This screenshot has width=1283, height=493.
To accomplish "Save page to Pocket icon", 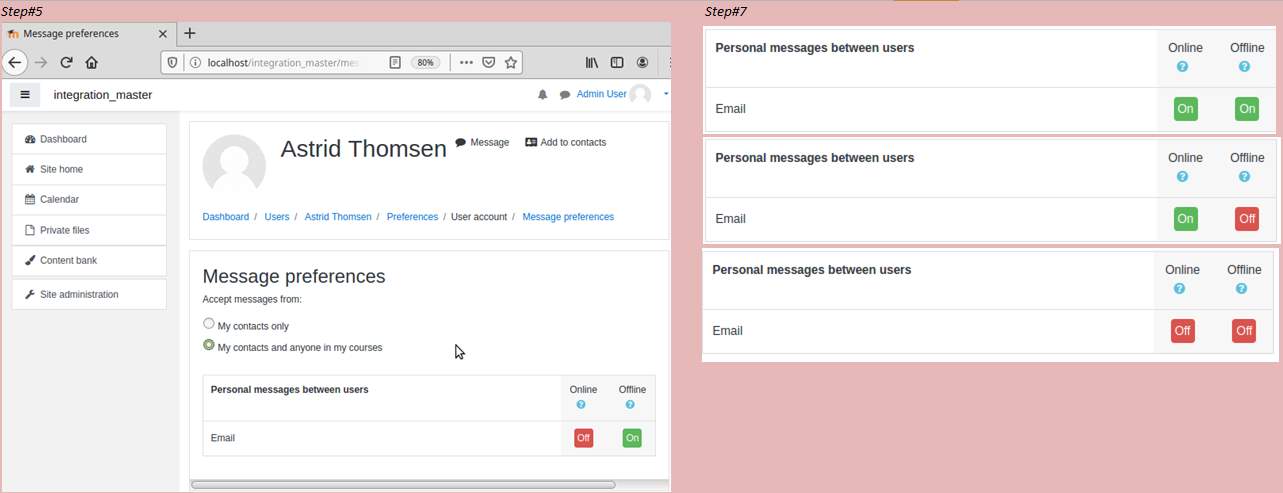I will click(x=489, y=62).
